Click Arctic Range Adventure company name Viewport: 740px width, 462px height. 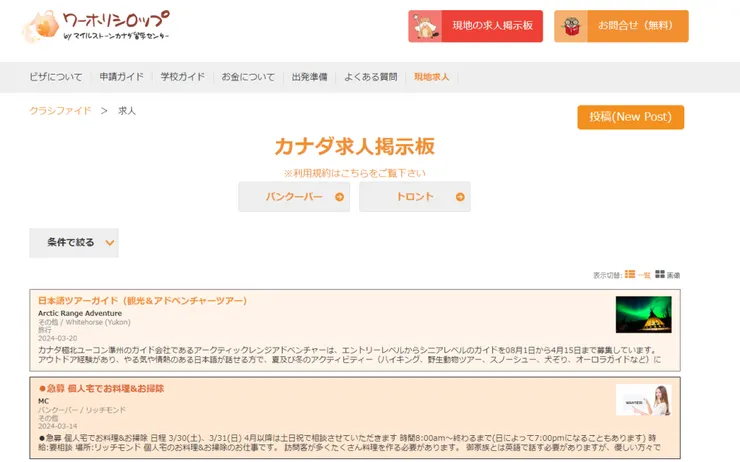point(80,313)
